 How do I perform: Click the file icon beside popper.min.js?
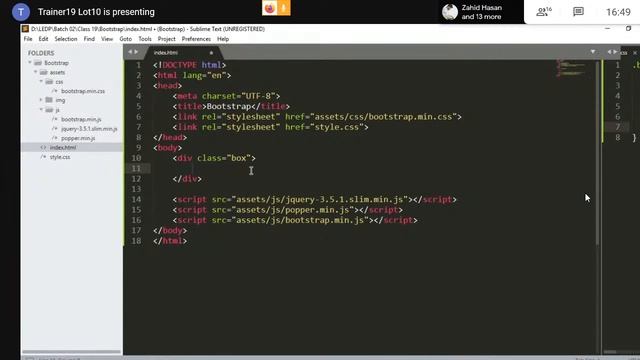(x=55, y=138)
